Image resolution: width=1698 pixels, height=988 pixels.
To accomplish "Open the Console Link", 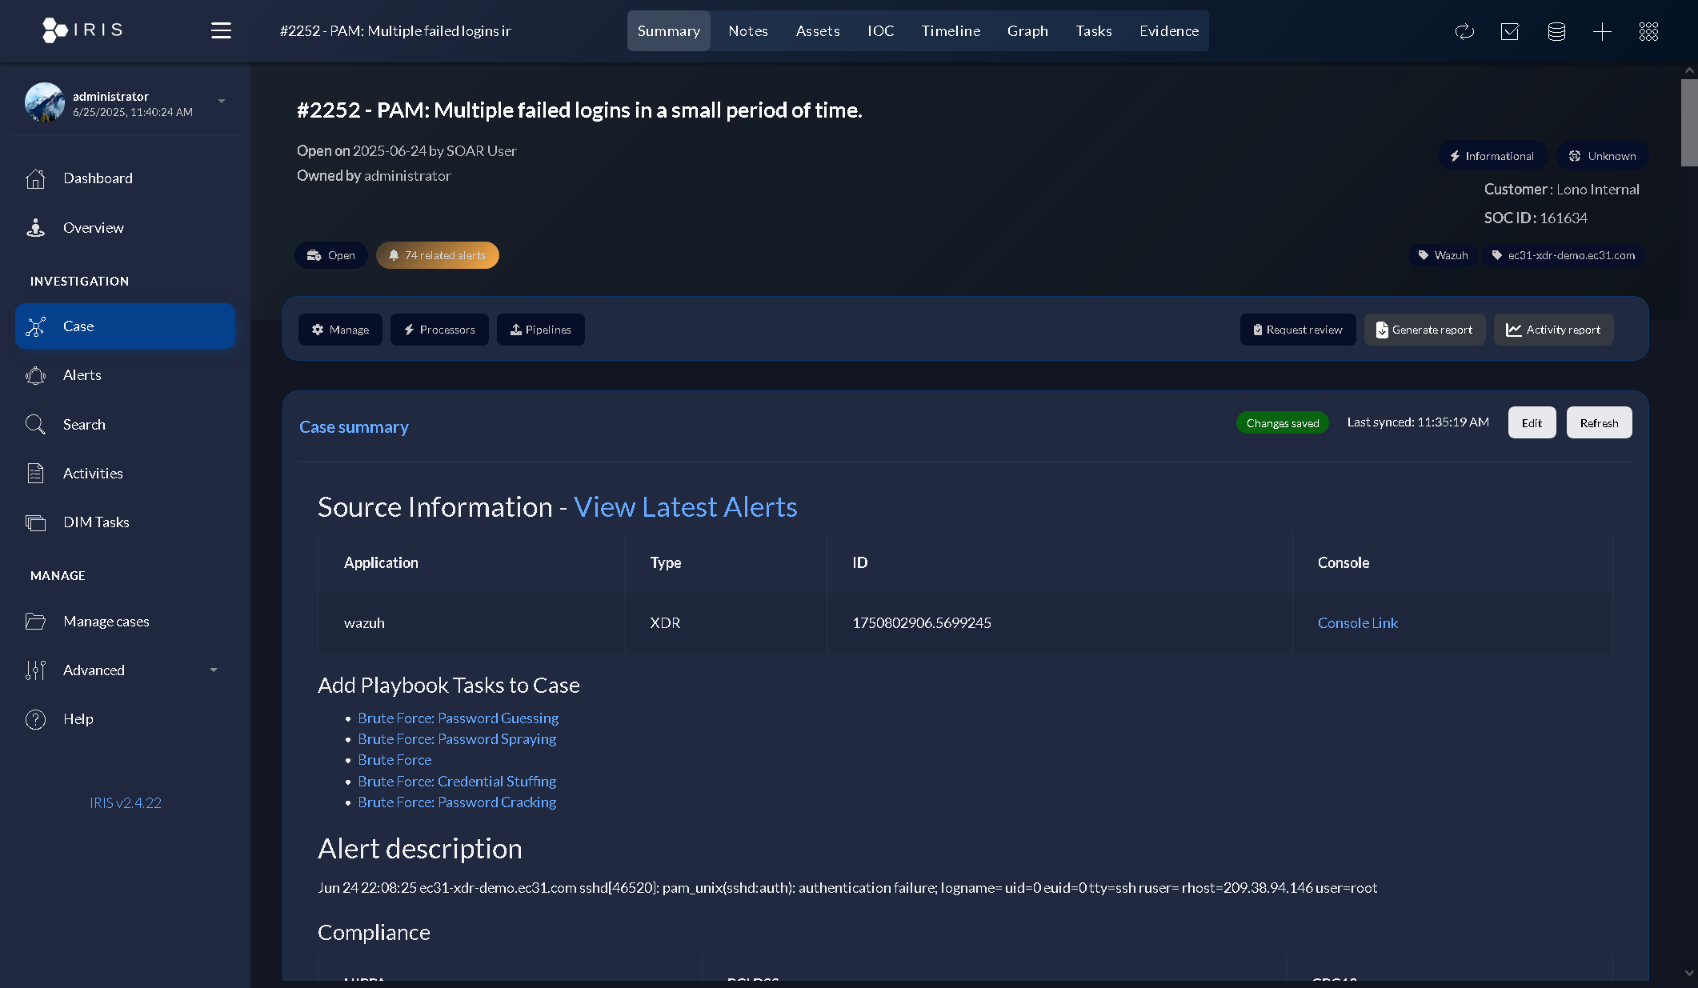I will click(x=1357, y=623).
